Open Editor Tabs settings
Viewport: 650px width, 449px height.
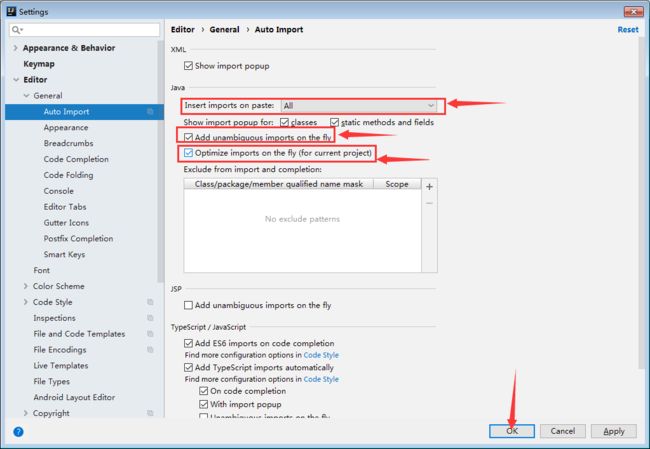pos(65,207)
